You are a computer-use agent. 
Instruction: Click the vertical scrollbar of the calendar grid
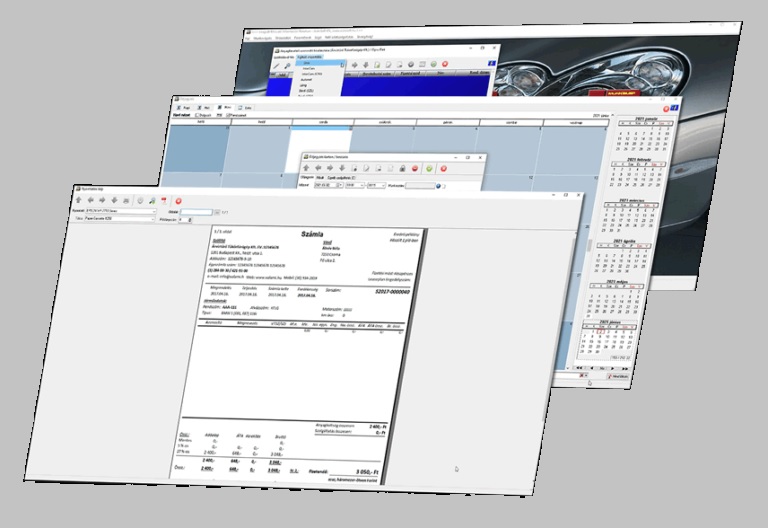590,245
